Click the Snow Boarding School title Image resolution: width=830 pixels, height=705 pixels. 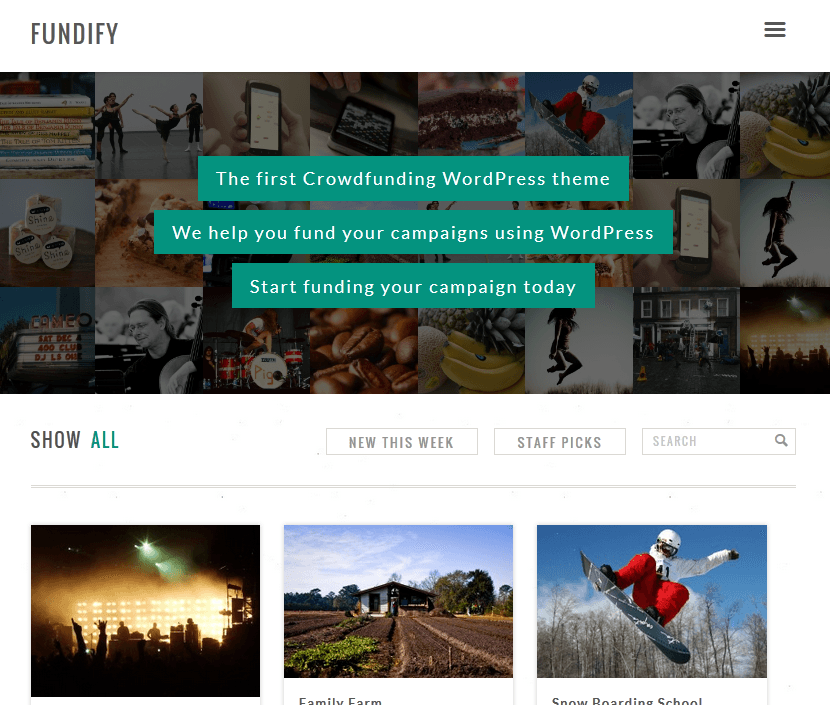click(x=627, y=701)
